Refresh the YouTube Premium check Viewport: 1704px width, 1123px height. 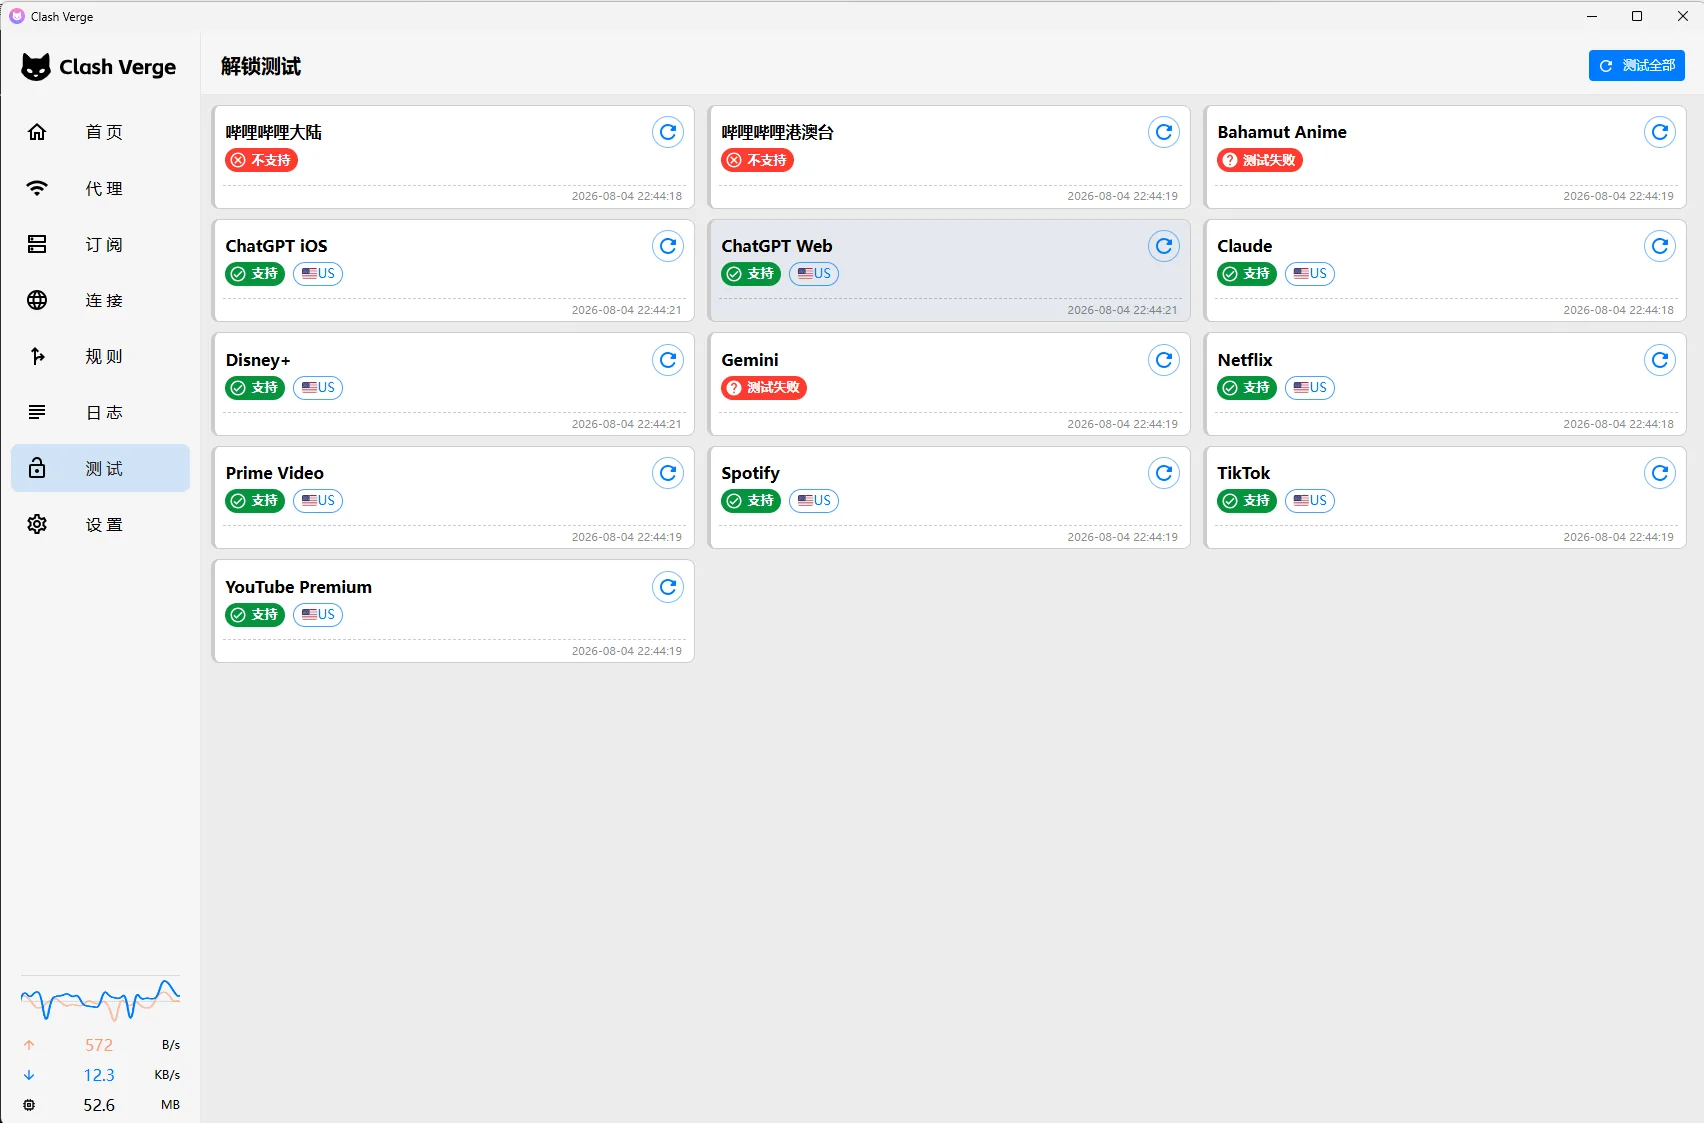pyautogui.click(x=667, y=587)
